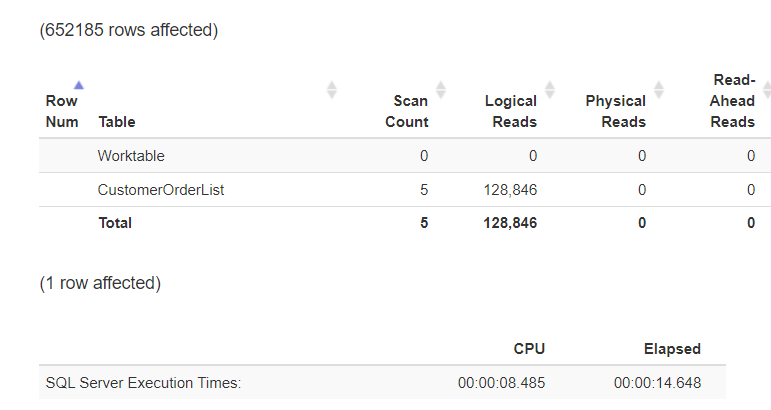Select the Worktable row name cell
The height and width of the screenshot is (410, 771).
(131, 156)
